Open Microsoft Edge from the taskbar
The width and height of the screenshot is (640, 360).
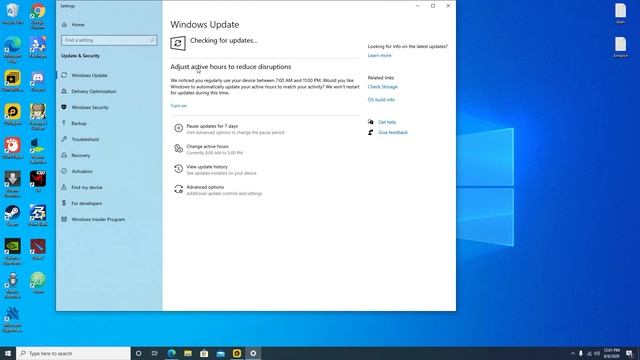pyautogui.click(x=171, y=353)
